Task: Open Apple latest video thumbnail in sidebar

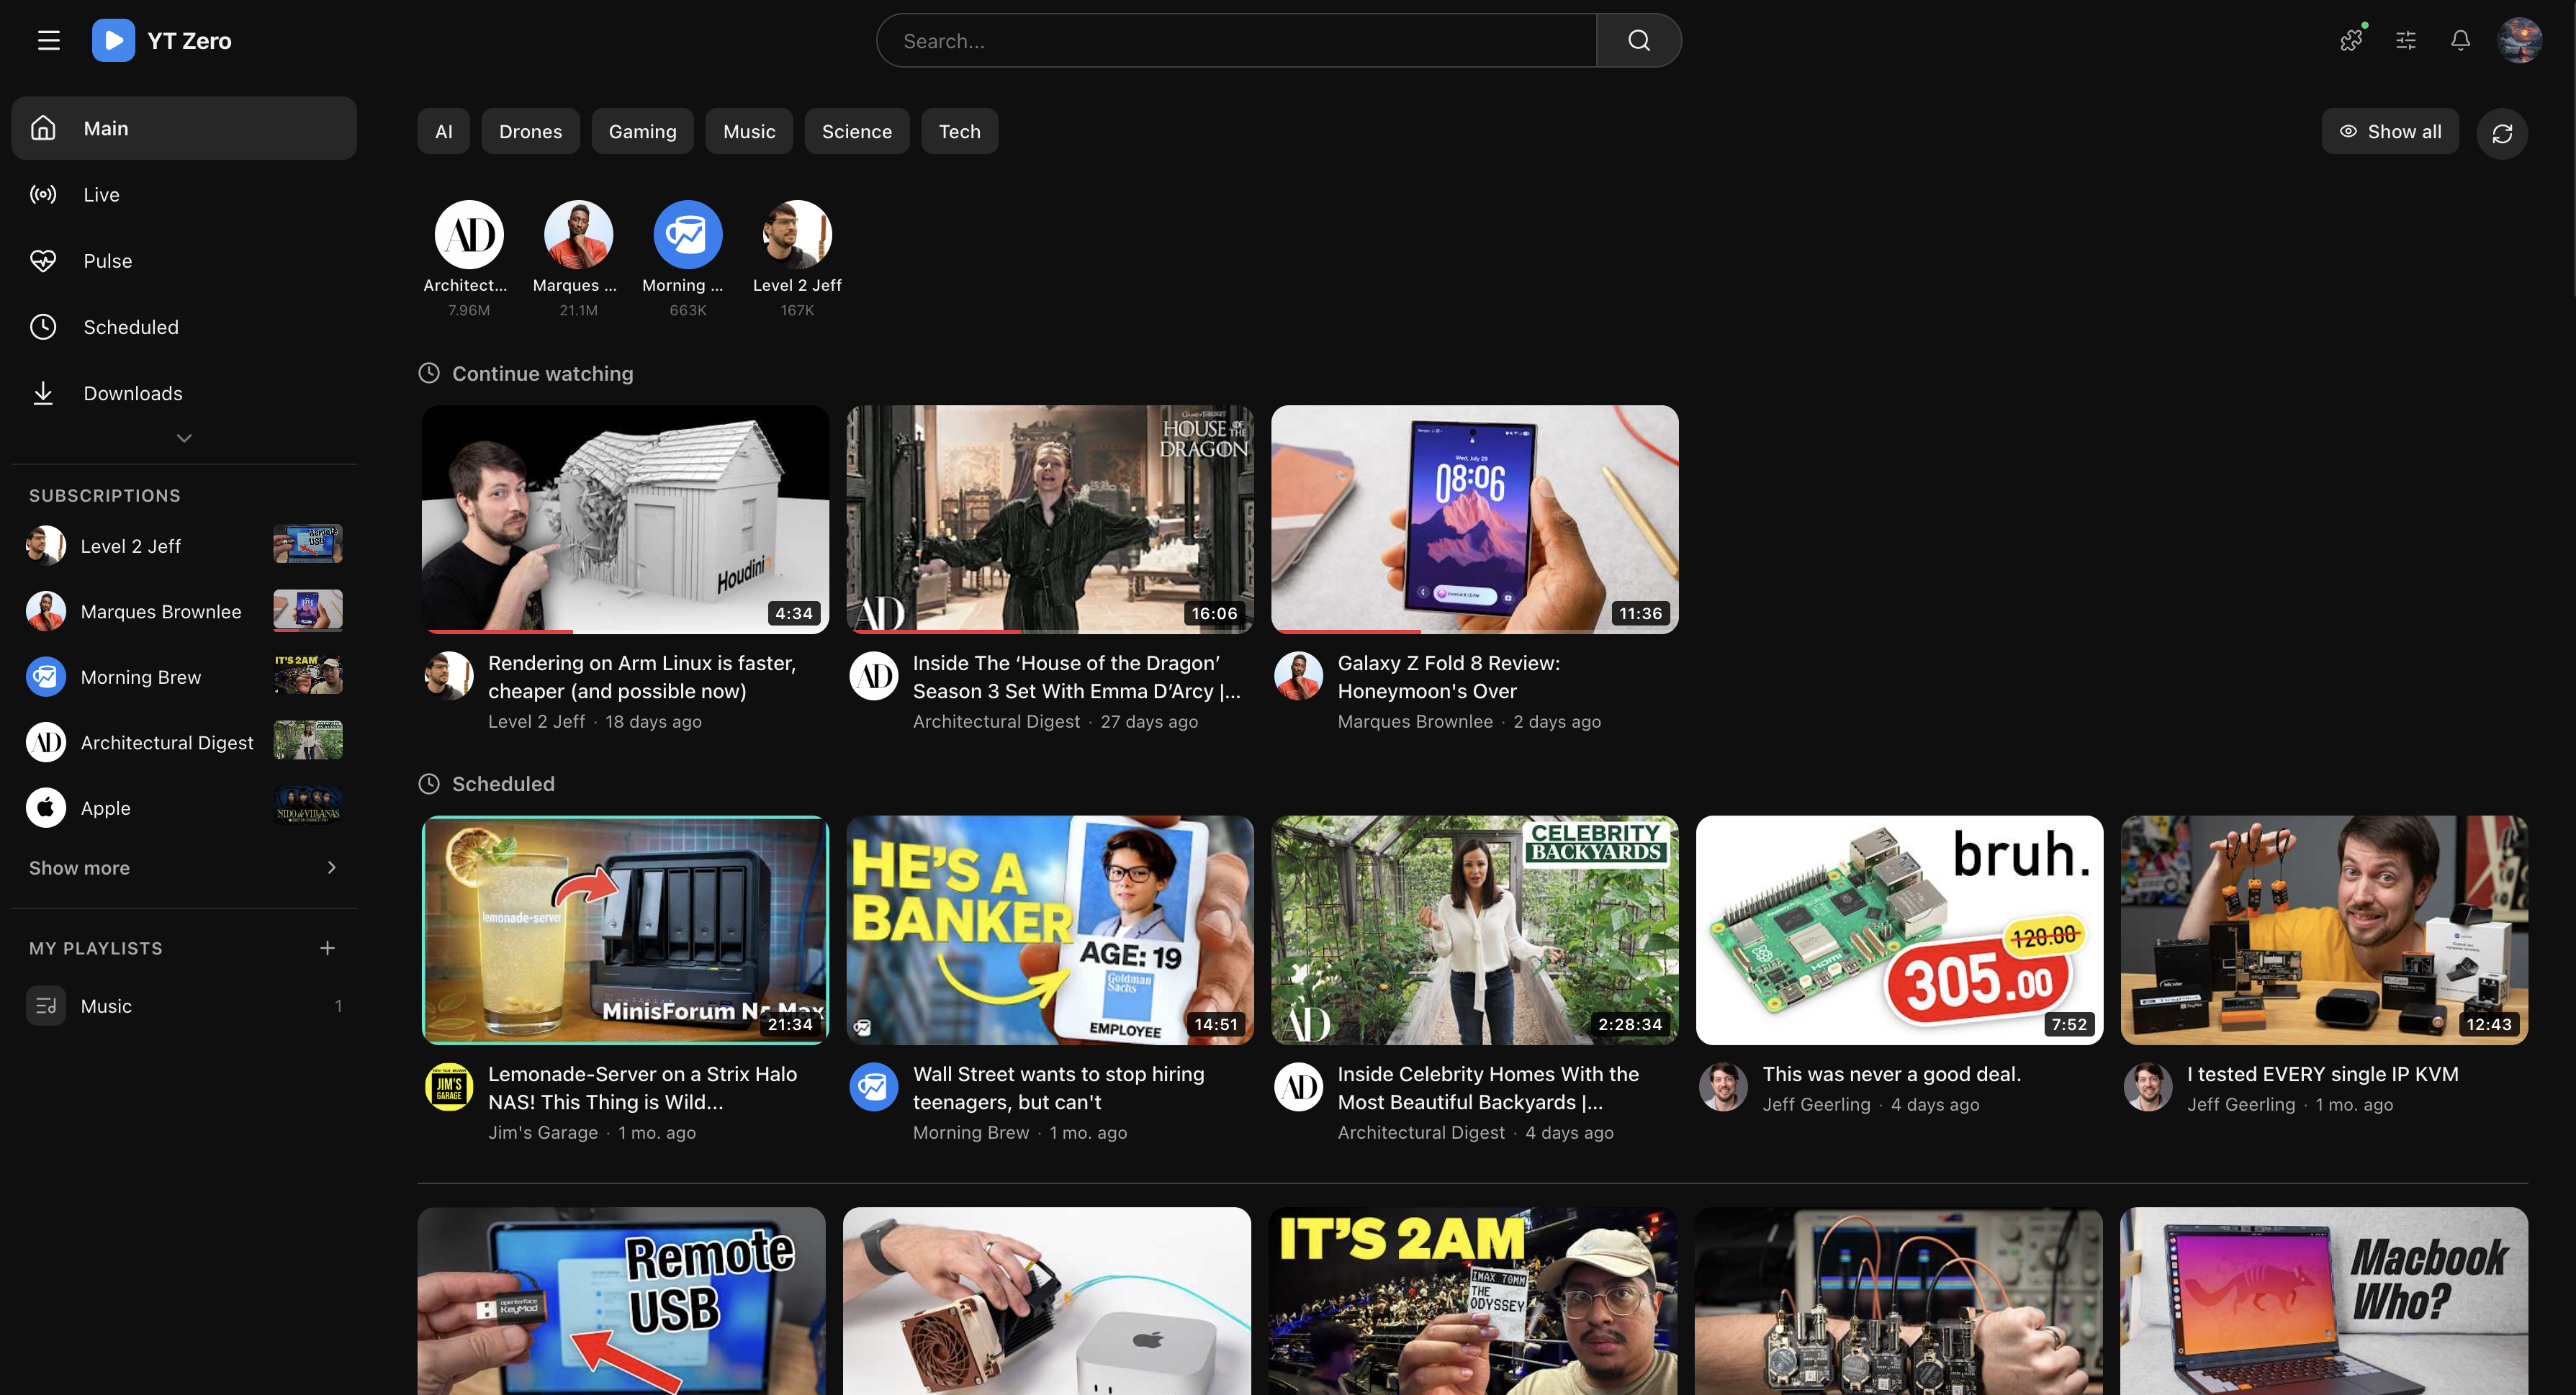Action: click(x=308, y=806)
